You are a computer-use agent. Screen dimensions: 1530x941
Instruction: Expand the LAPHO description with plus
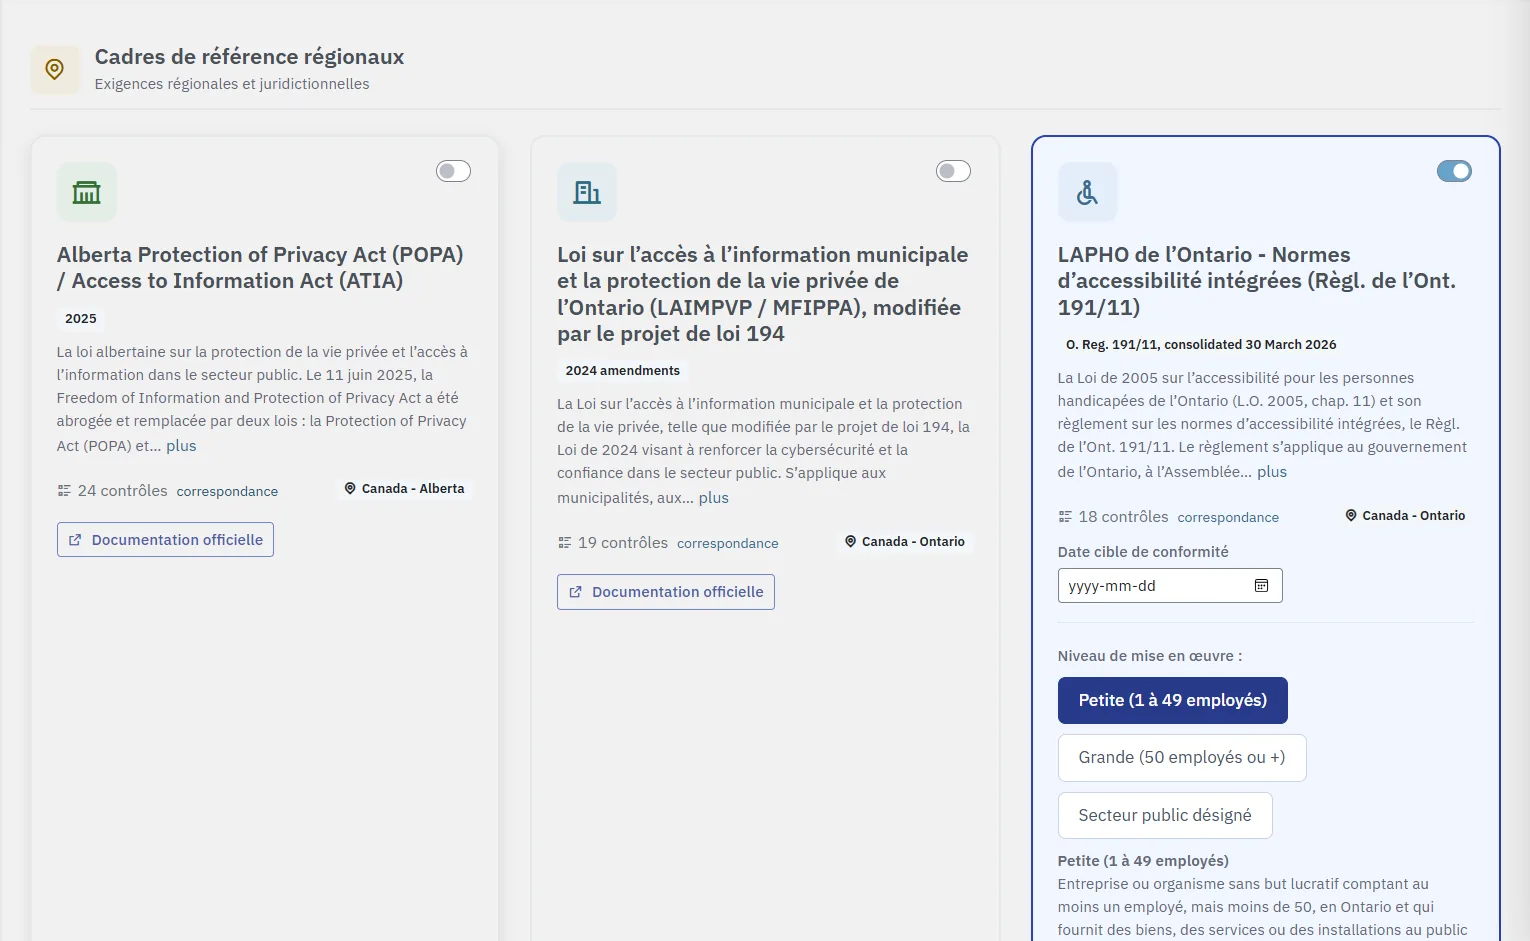coord(1272,472)
